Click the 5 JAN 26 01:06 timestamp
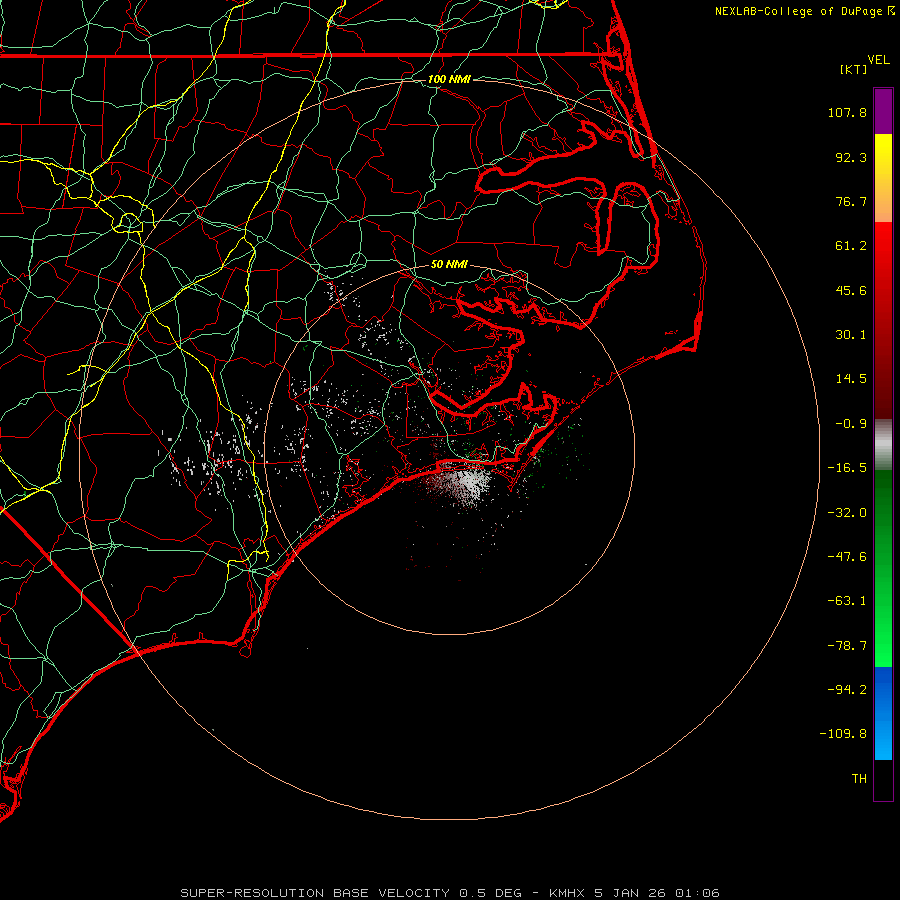Image resolution: width=900 pixels, height=900 pixels. coord(657,893)
